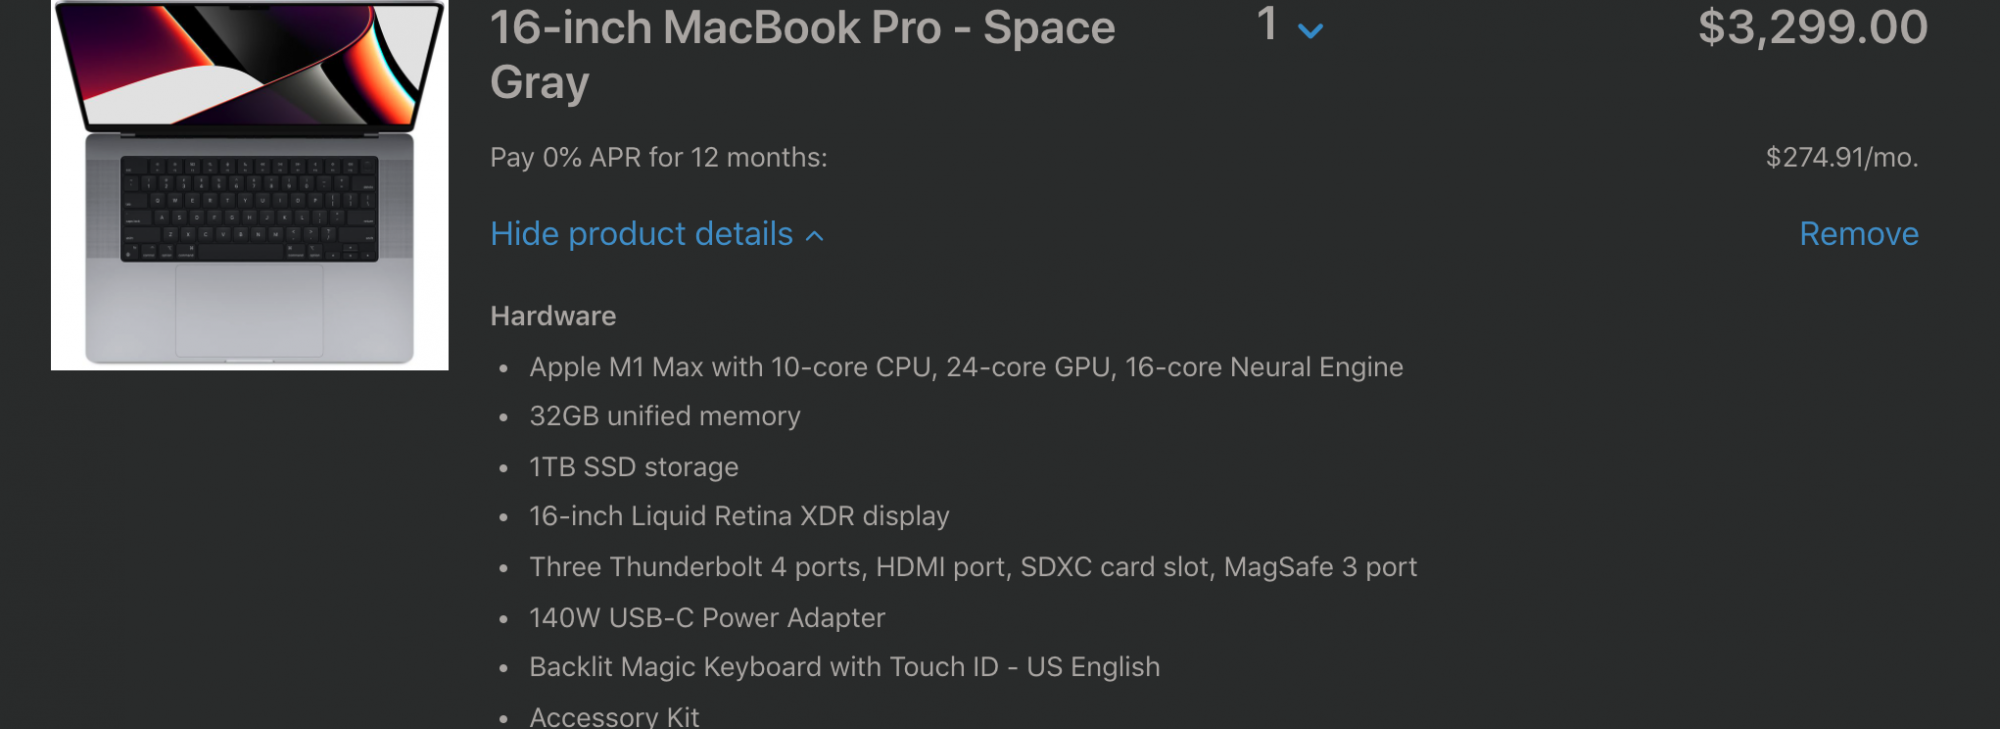The image size is (2000, 729).
Task: Select the Accessory Kit line
Action: coord(614,716)
